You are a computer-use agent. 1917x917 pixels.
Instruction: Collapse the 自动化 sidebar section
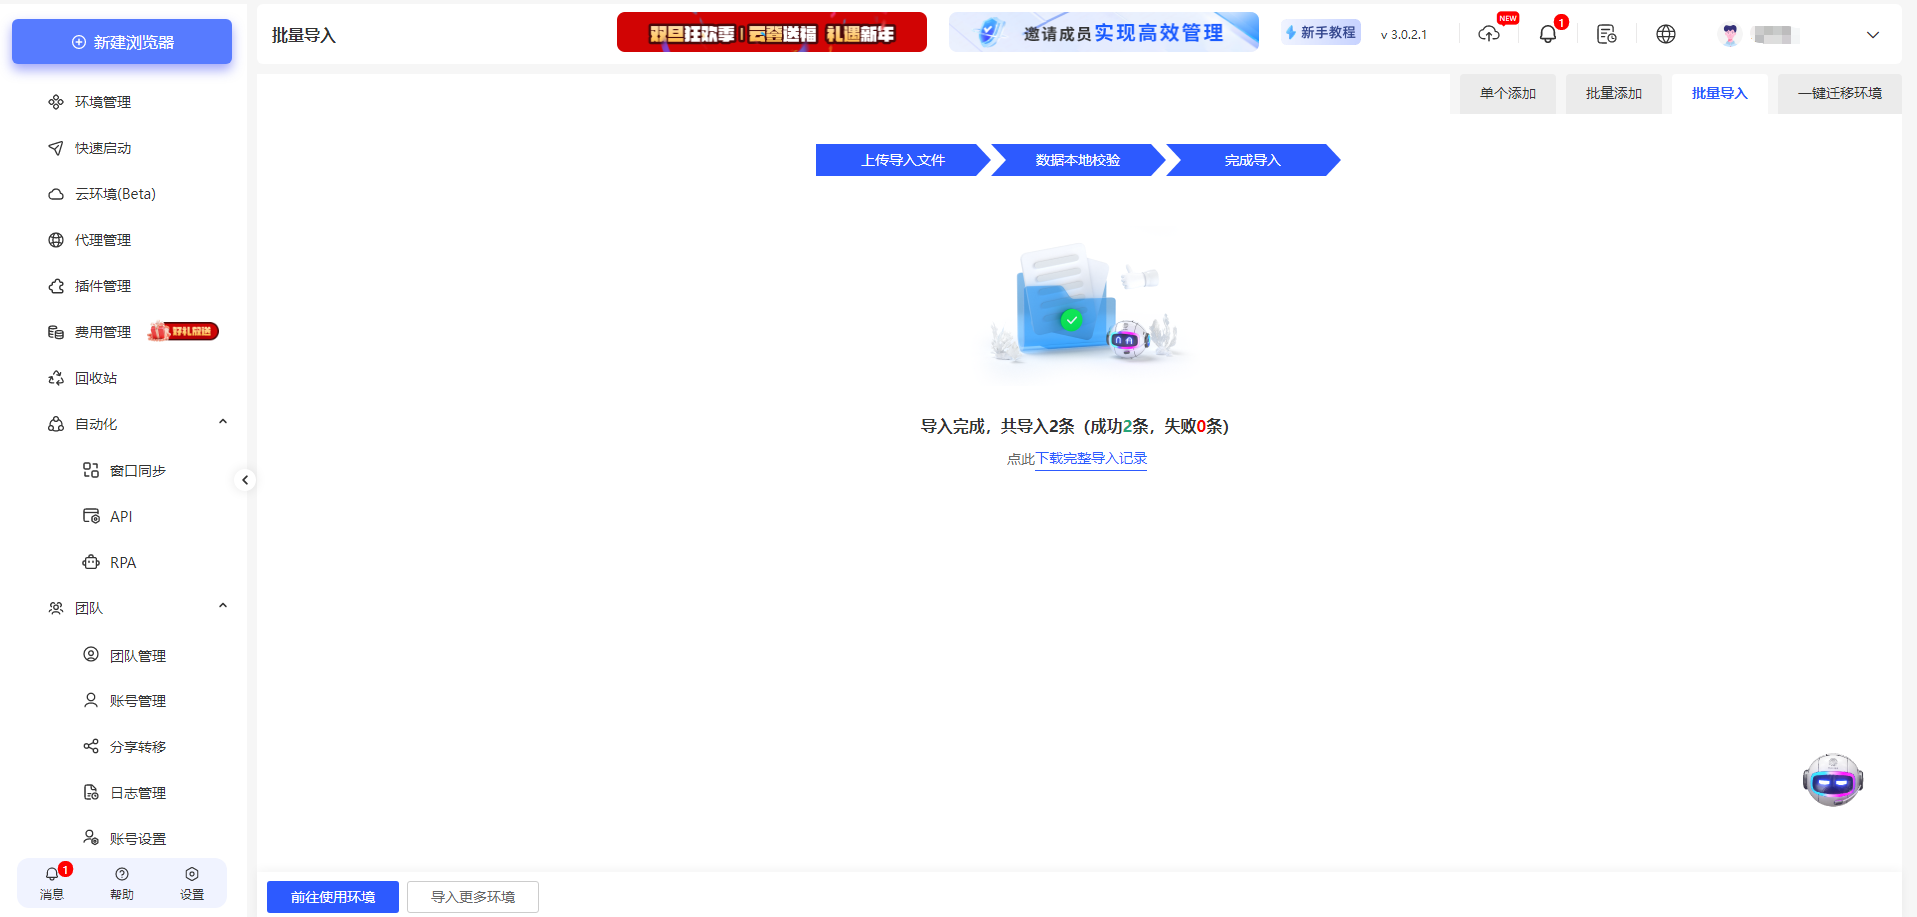coord(222,421)
